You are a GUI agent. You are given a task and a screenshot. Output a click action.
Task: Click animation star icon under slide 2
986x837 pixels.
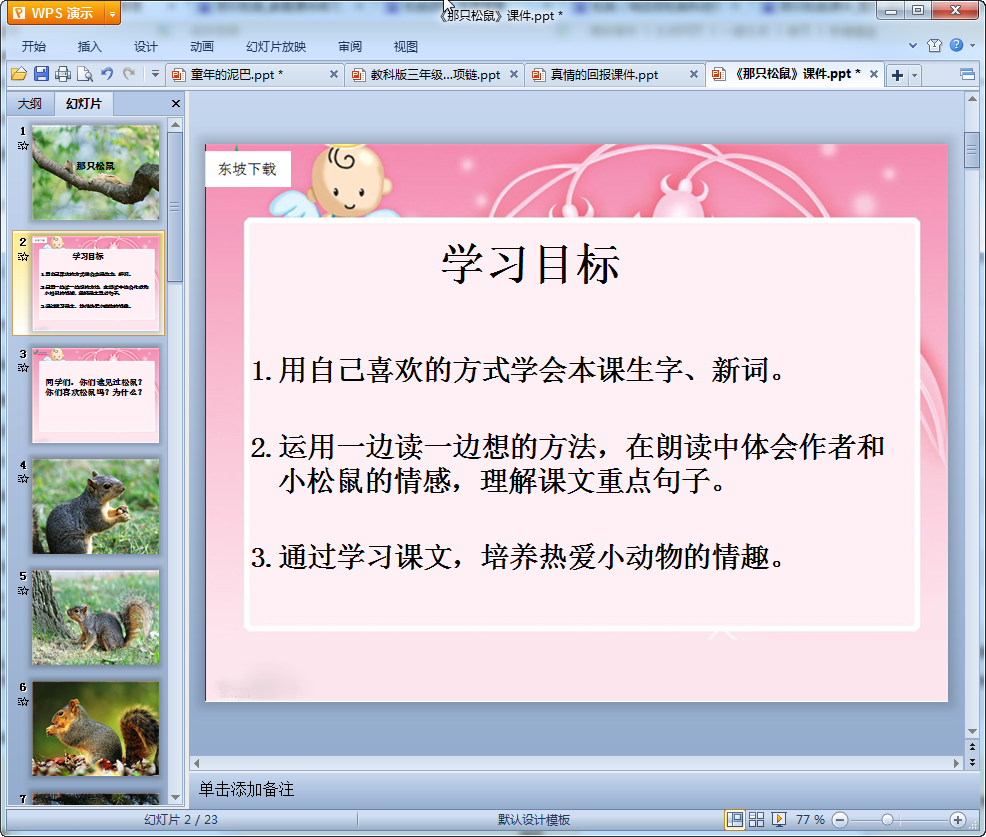point(23,257)
